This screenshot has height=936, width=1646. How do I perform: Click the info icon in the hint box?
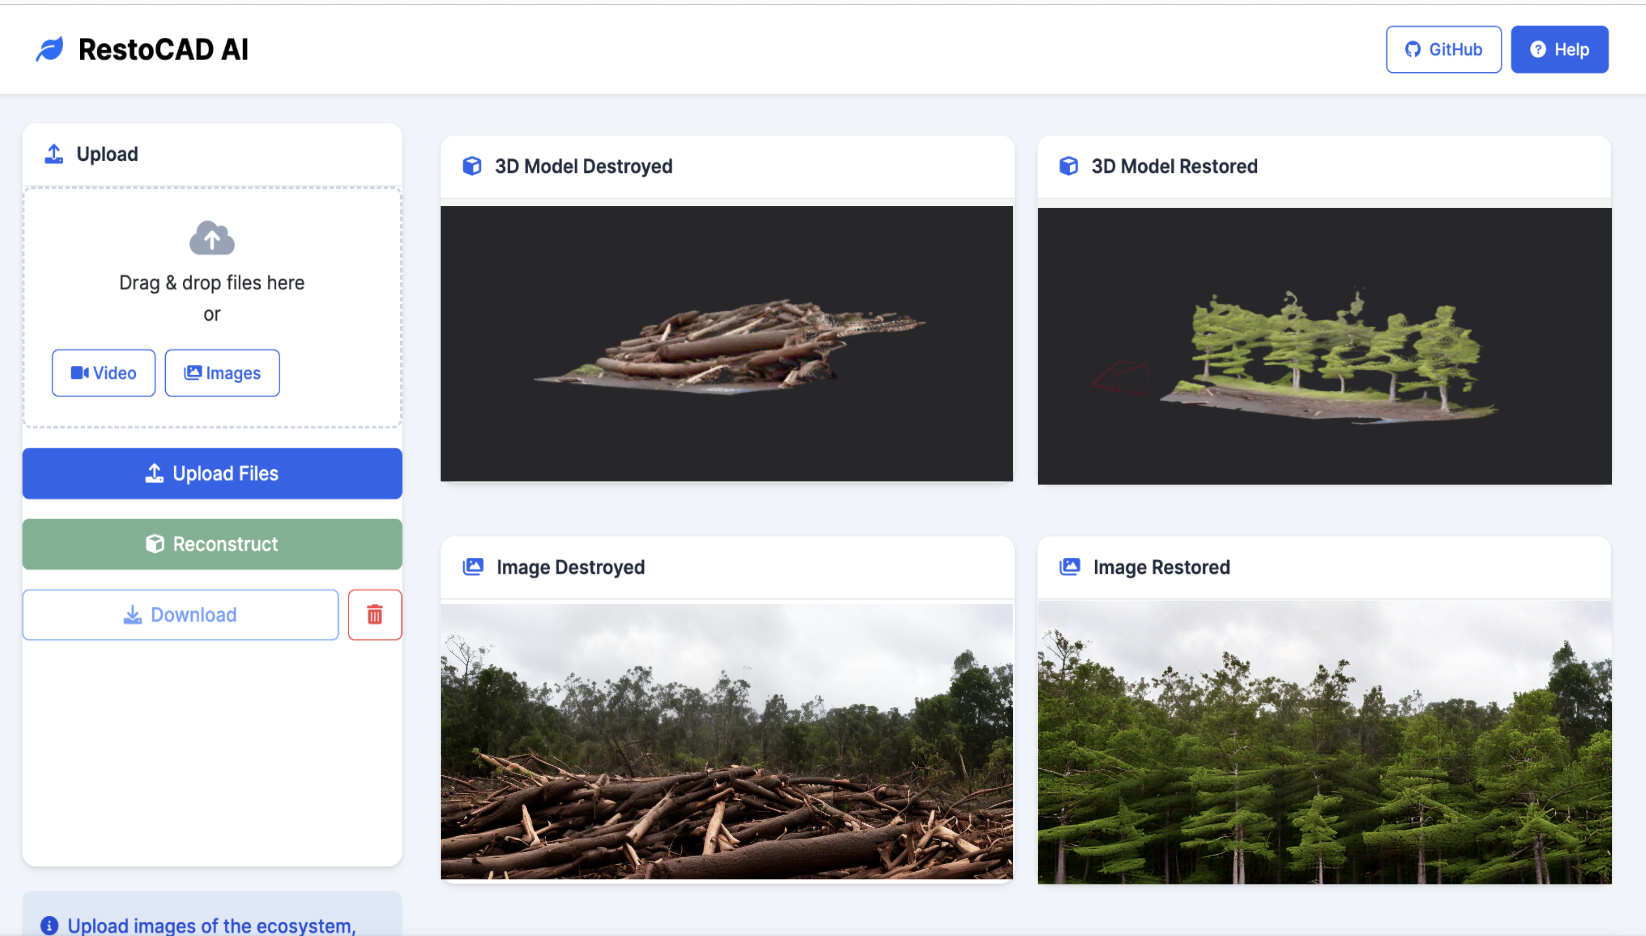click(49, 926)
